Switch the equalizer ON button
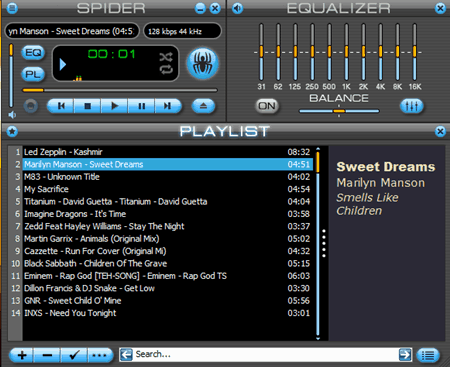Image resolution: width=450 pixels, height=367 pixels. click(x=267, y=106)
